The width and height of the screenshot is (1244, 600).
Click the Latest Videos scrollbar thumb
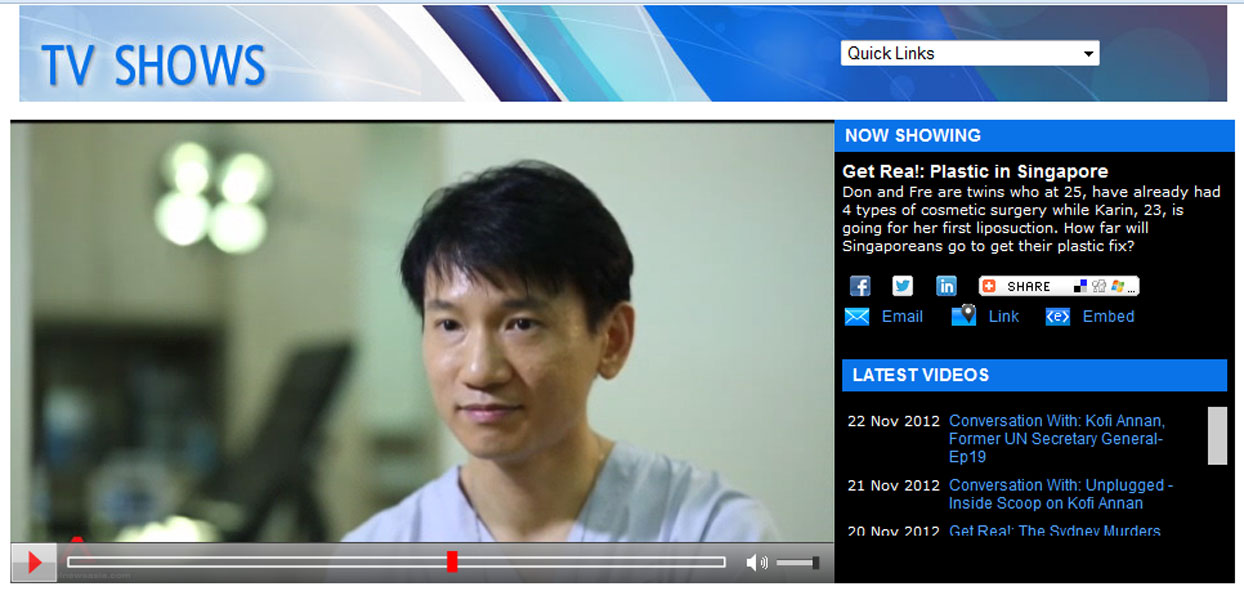[1217, 436]
